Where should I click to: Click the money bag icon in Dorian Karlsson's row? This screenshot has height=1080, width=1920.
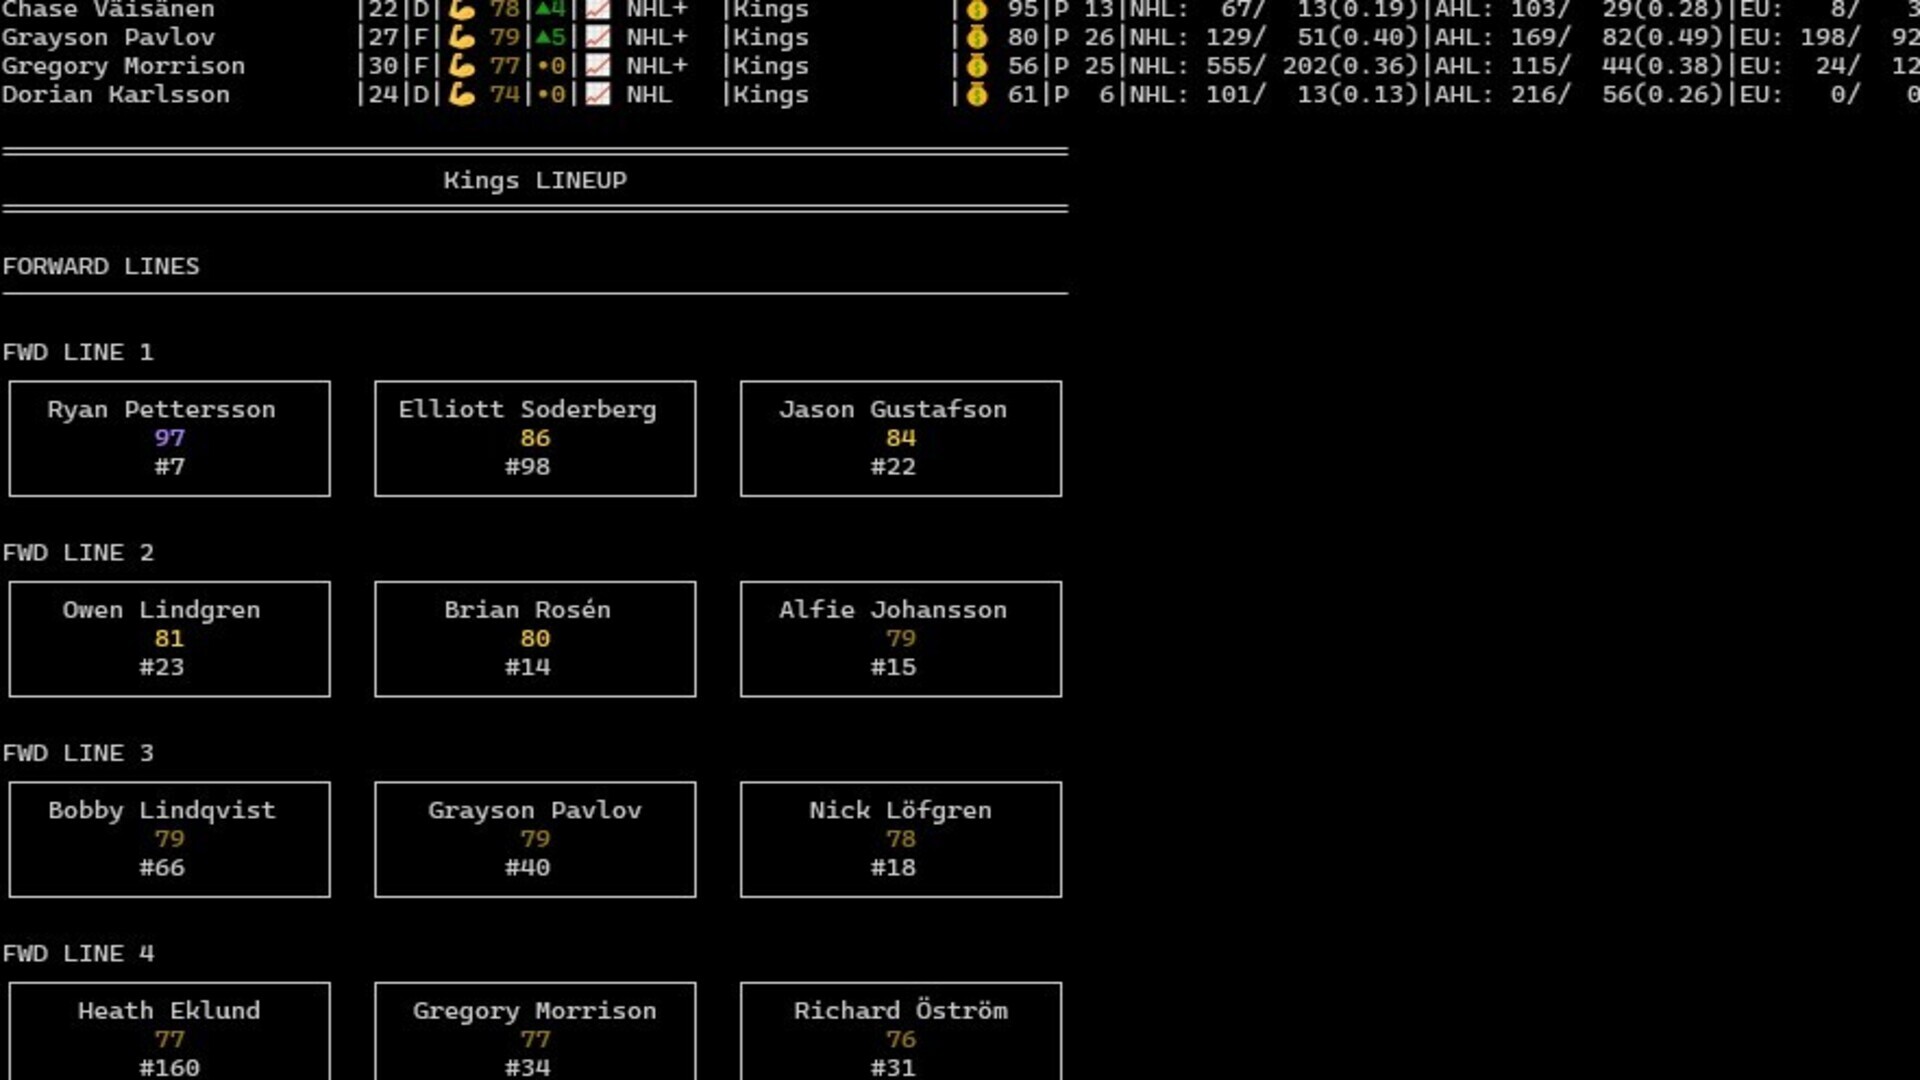977,95
